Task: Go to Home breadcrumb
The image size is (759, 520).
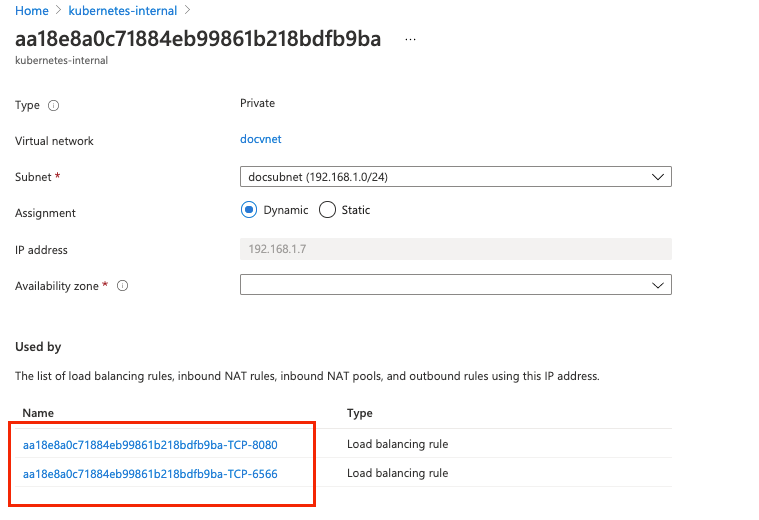Action: pos(32,11)
